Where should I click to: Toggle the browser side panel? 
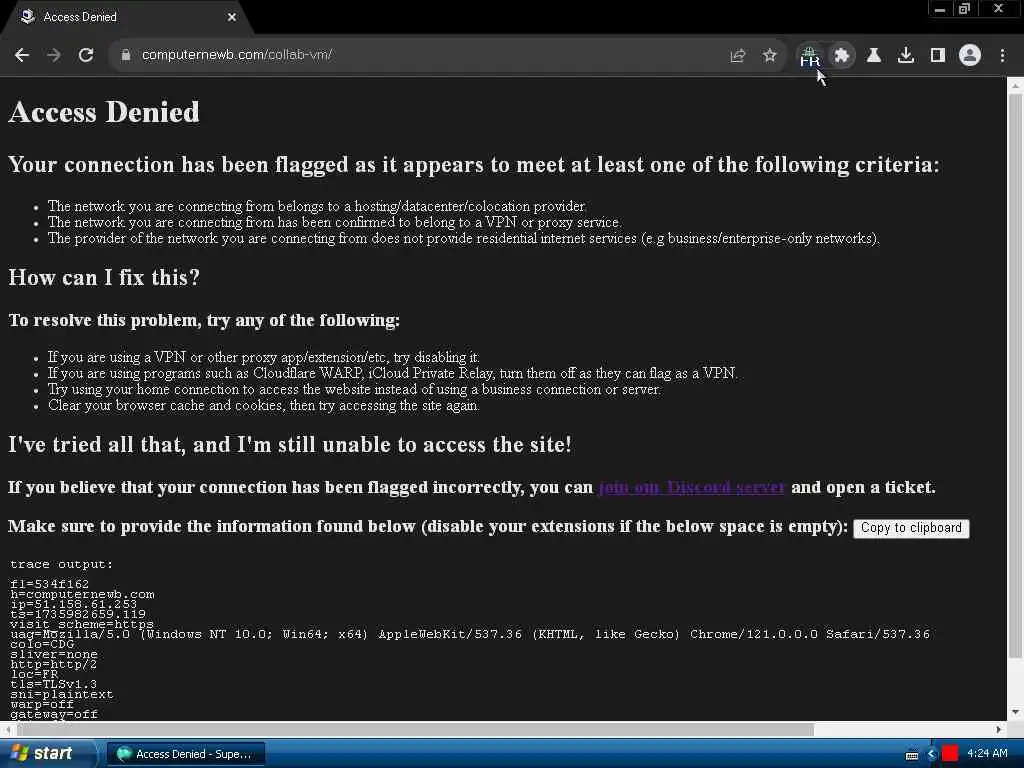click(x=938, y=56)
